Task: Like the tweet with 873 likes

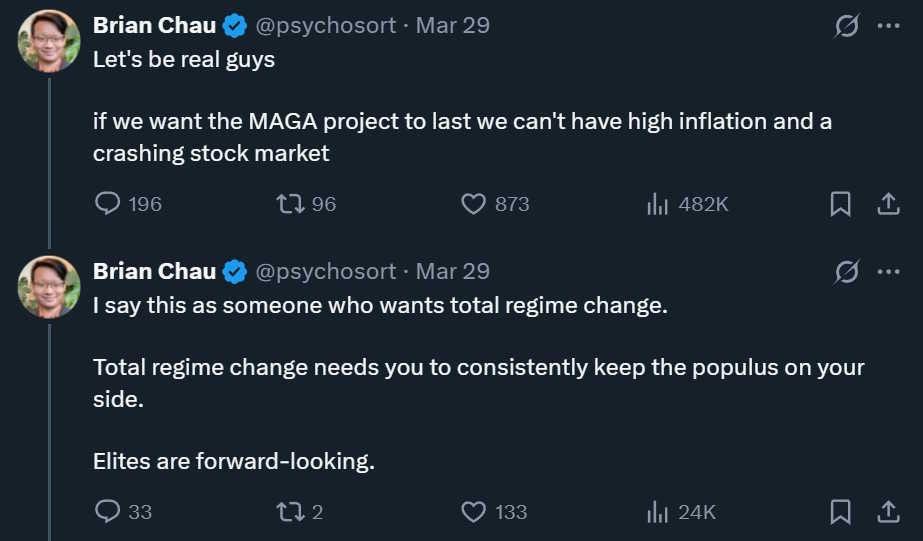Action: click(473, 204)
